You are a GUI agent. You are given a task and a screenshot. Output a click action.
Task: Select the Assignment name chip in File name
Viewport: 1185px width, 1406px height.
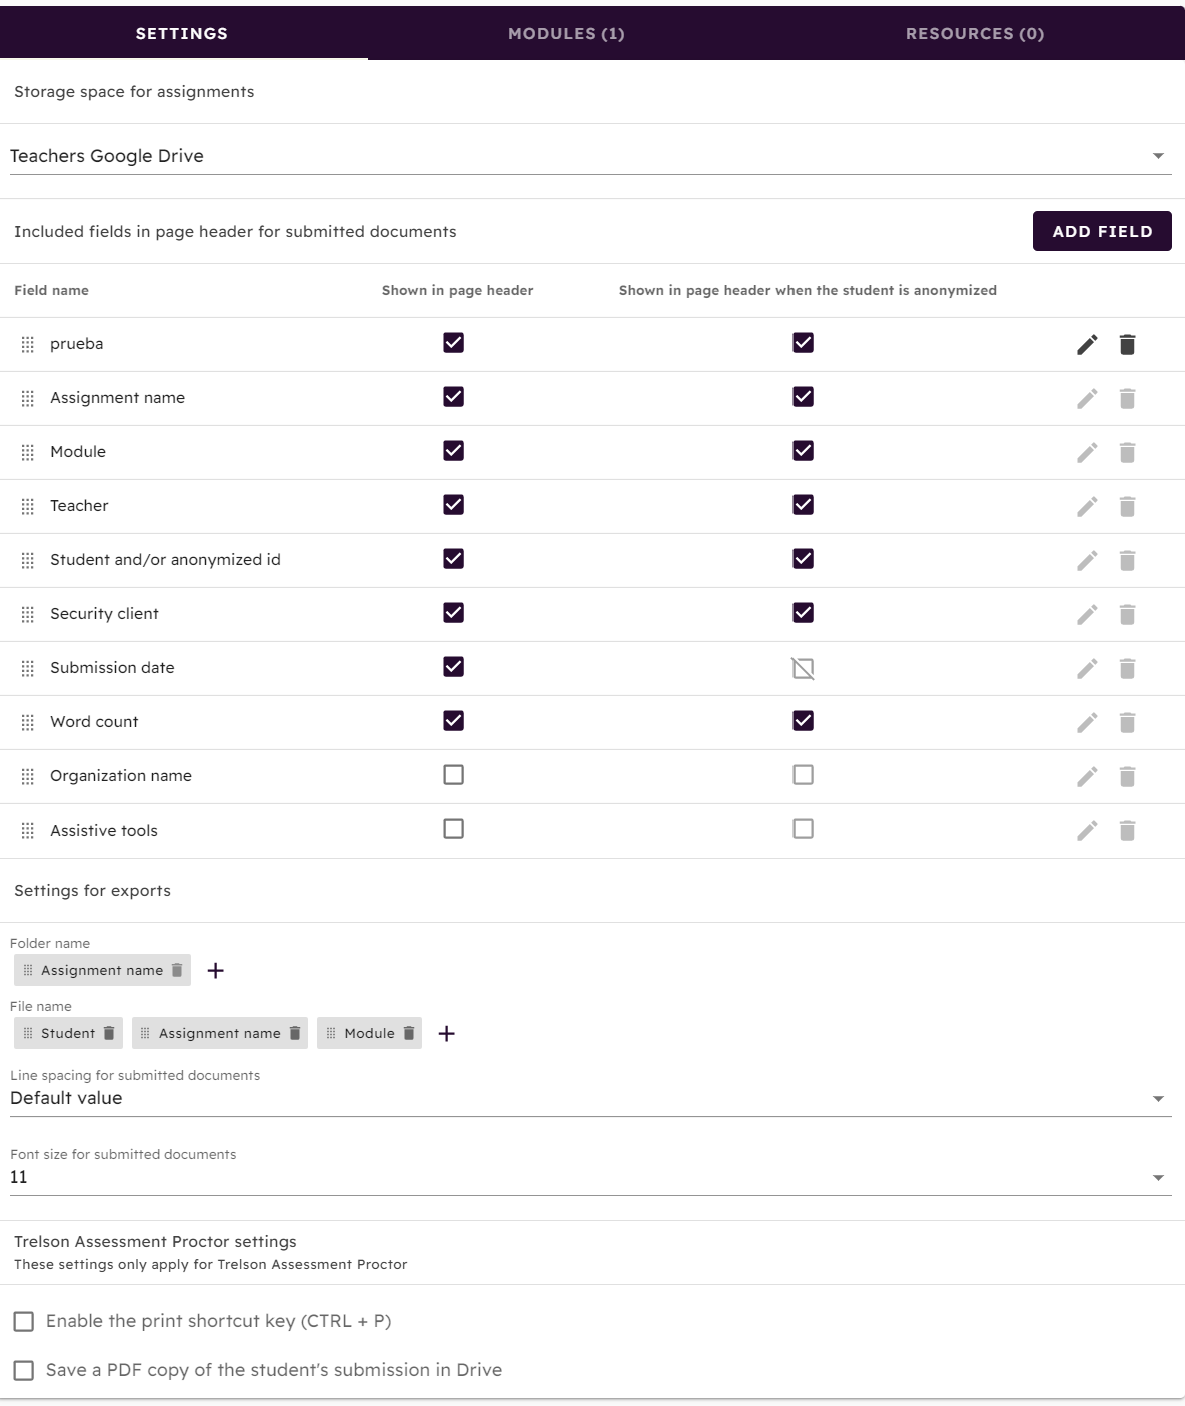click(220, 1033)
